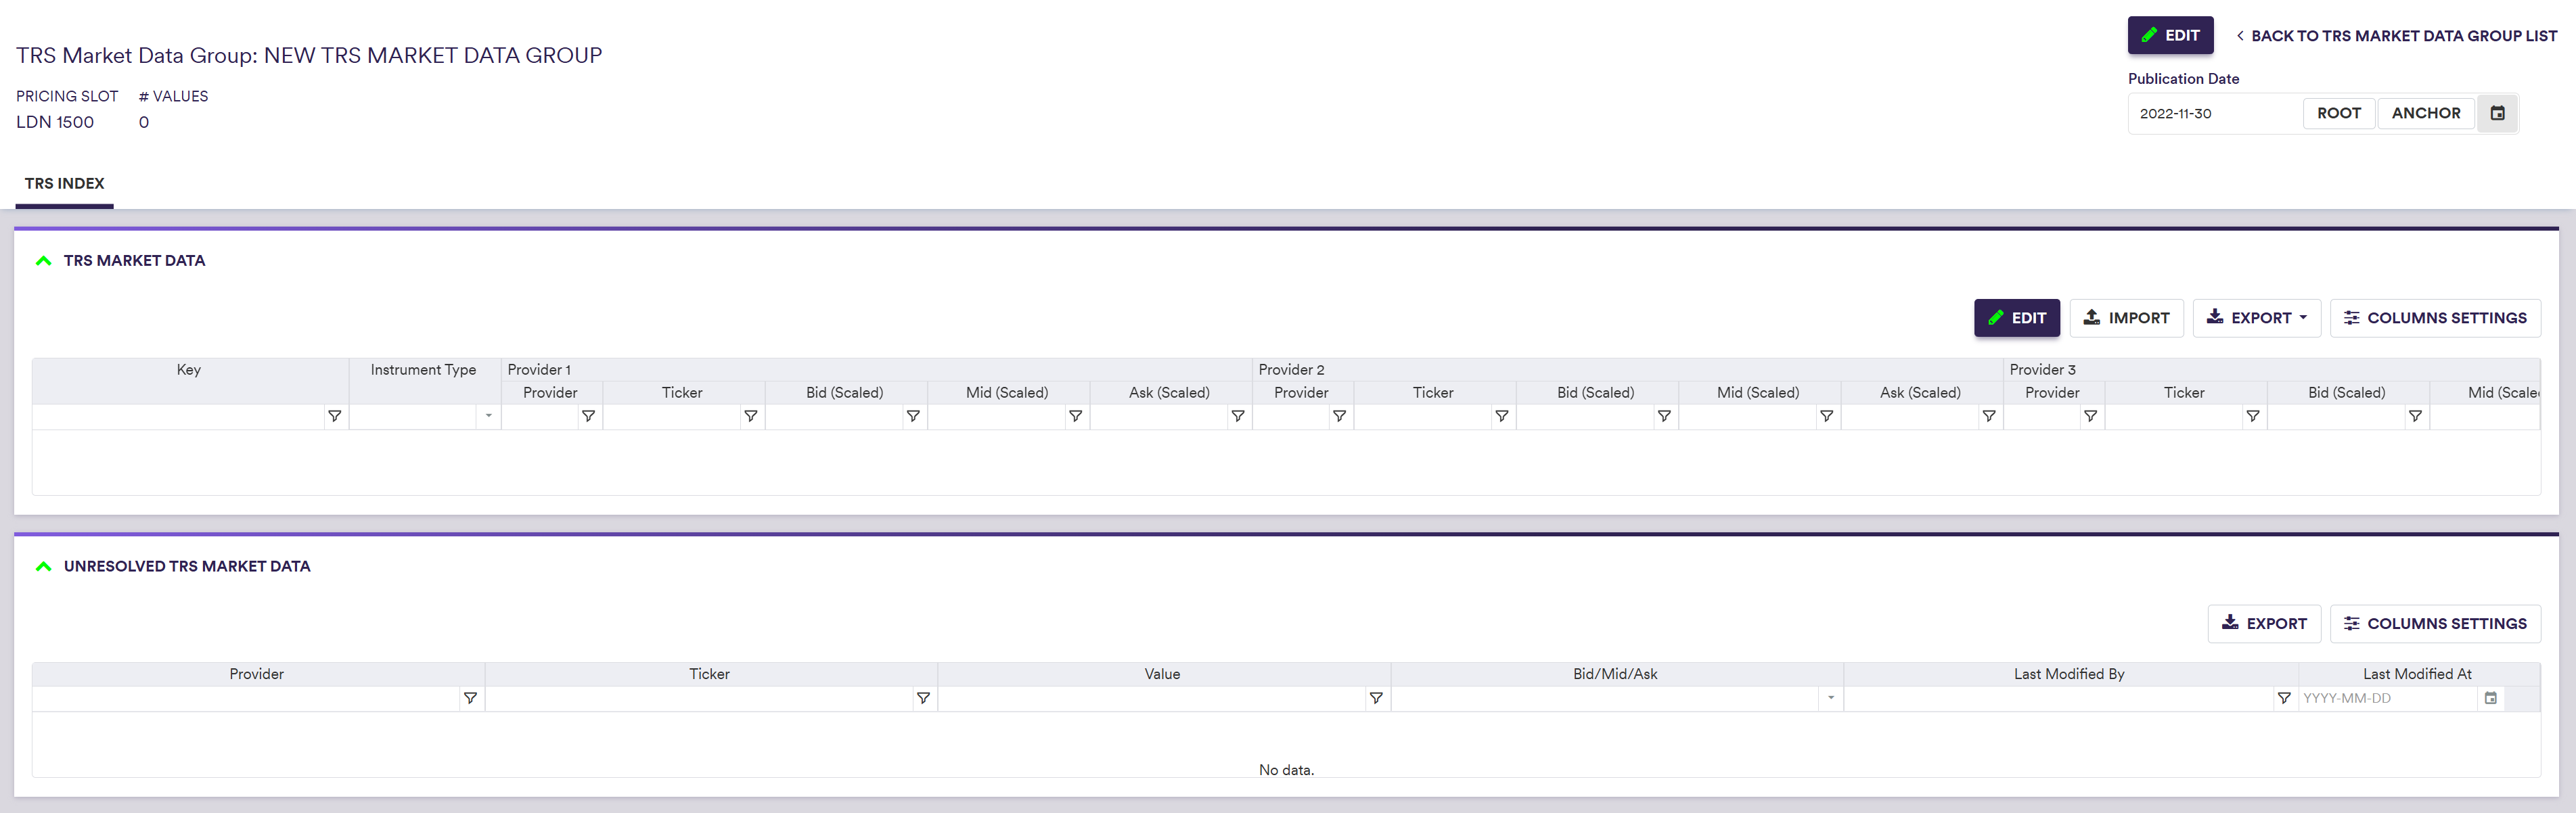
Task: Go back to TRS Market Data Group list
Action: (x=2396, y=36)
